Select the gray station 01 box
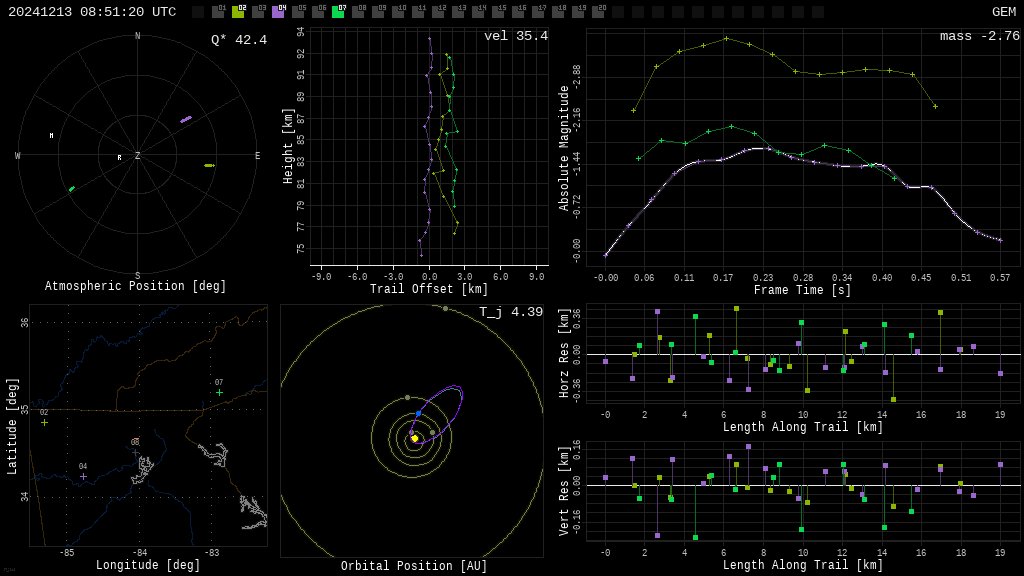The width and height of the screenshot is (1024, 576). click(218, 12)
